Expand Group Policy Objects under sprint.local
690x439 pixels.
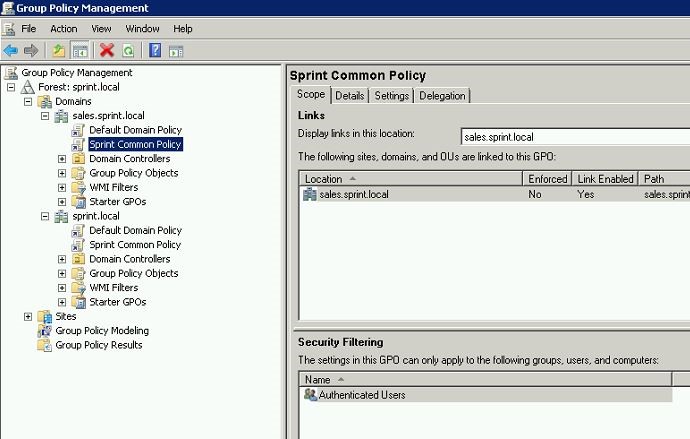(x=62, y=274)
